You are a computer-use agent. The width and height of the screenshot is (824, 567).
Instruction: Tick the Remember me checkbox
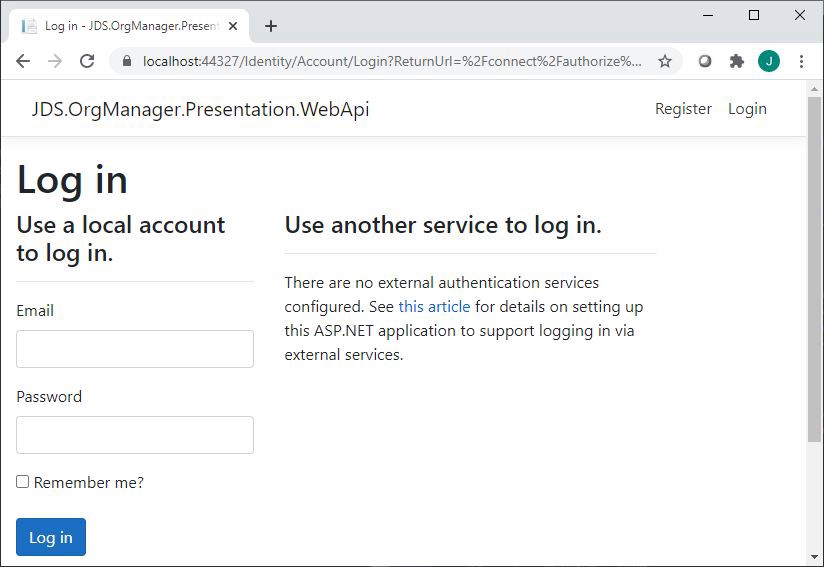coord(23,481)
